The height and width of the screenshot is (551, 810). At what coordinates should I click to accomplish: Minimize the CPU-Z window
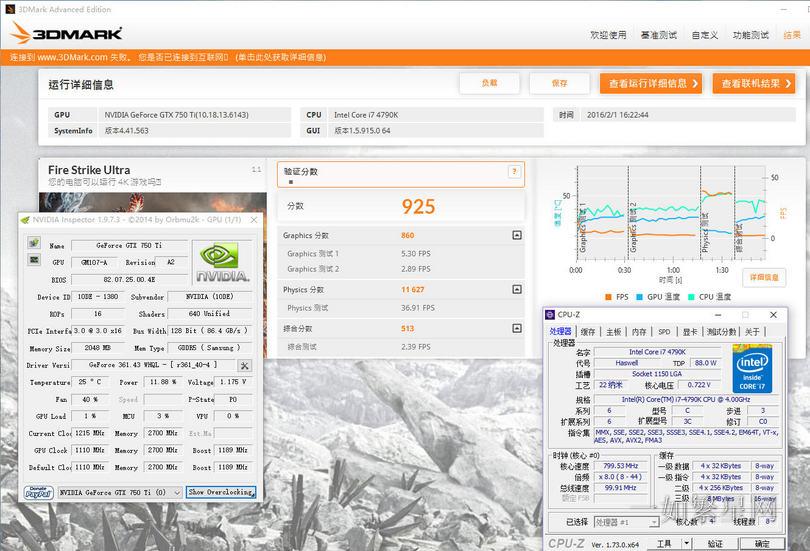pos(718,314)
